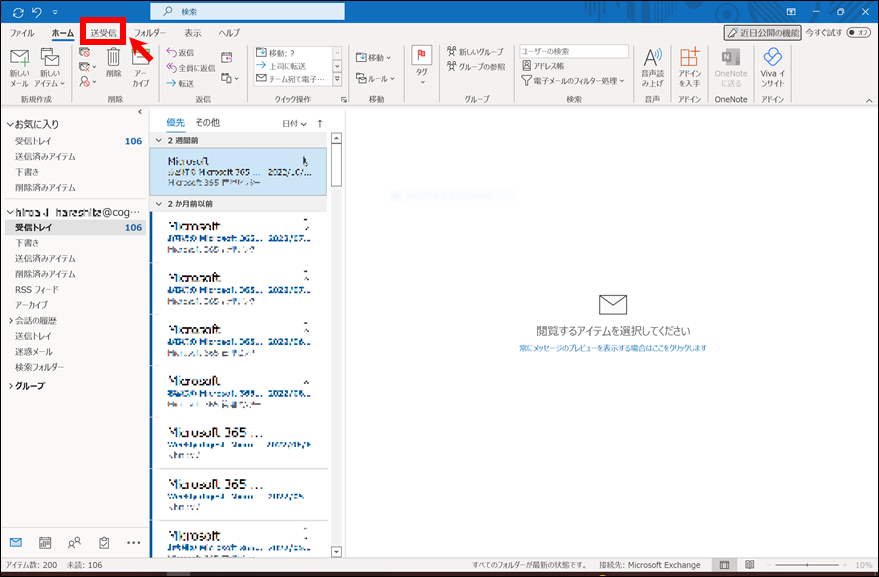Select 下書き under お気に入り

tap(27, 172)
